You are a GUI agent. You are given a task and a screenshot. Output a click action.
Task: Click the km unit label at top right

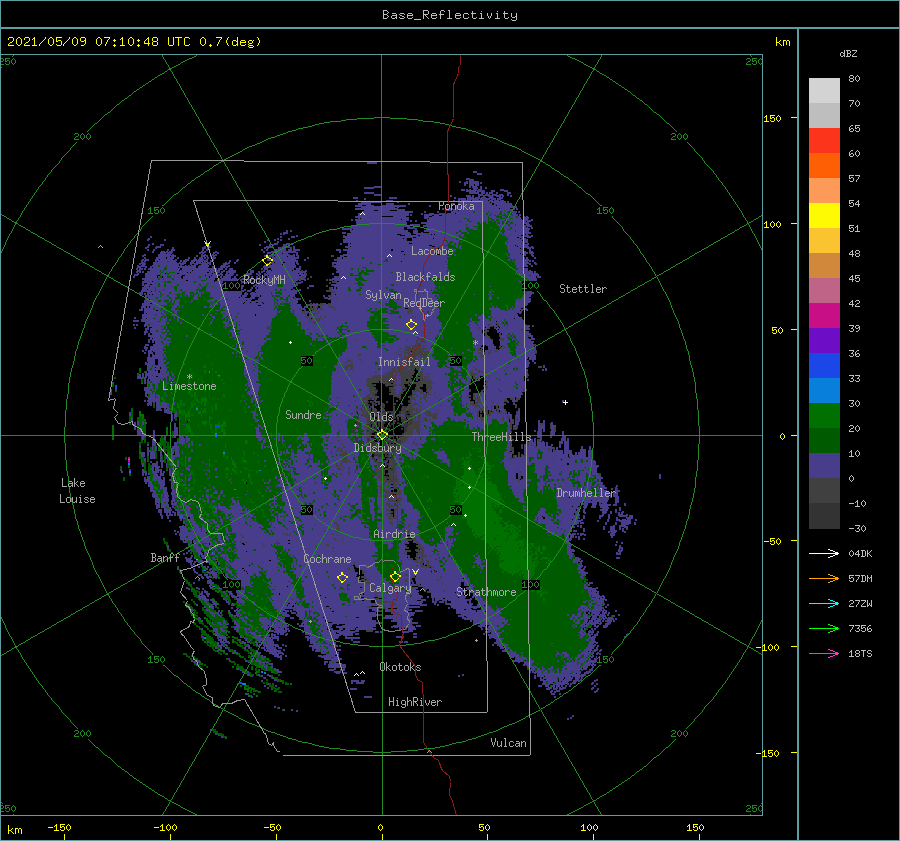pos(782,42)
